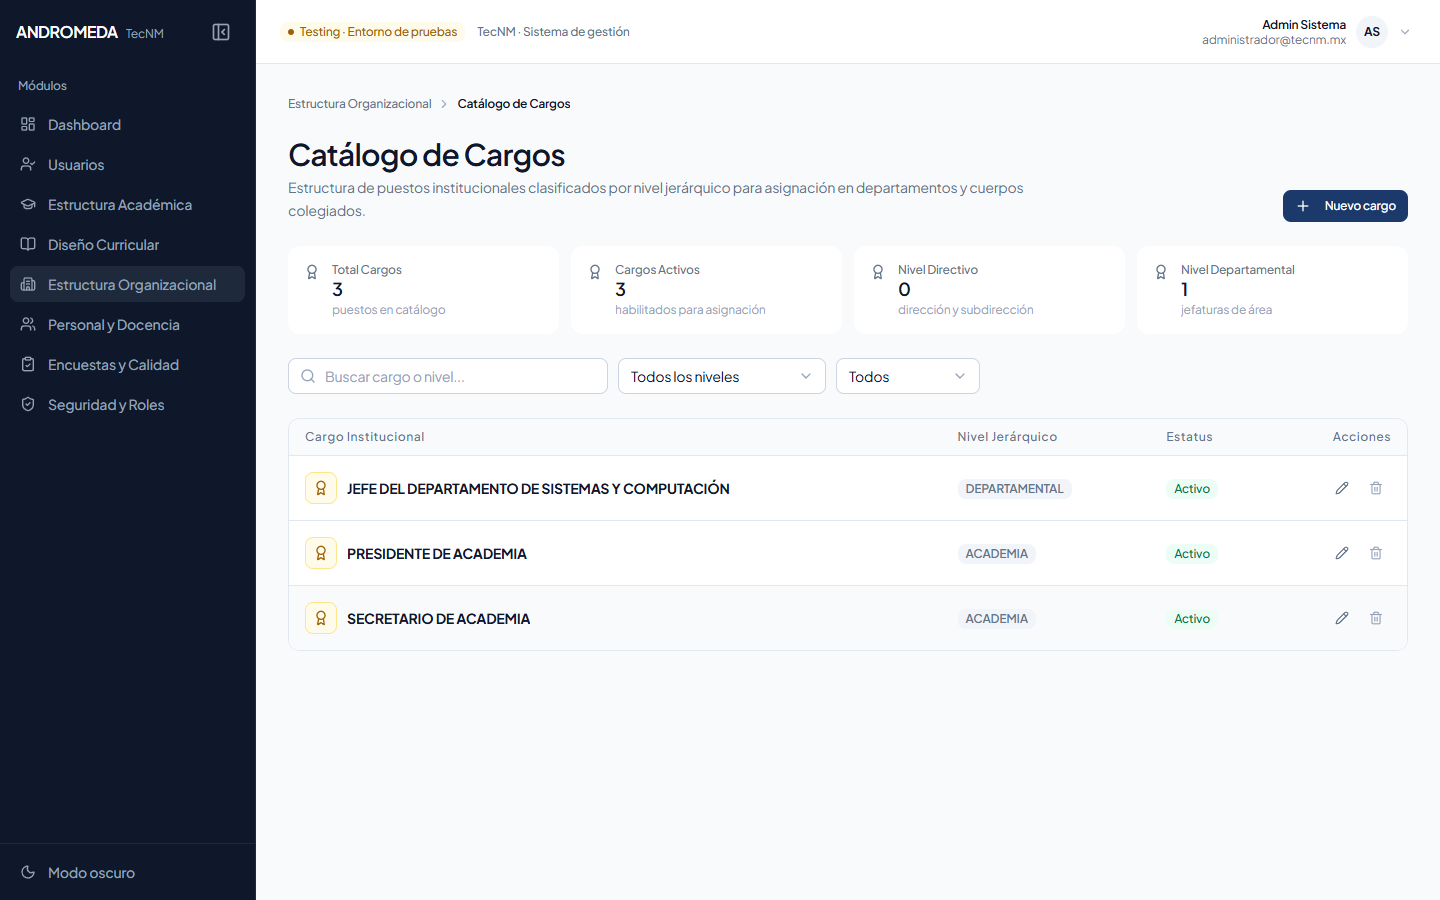Click the Estatus column header

point(1189,437)
